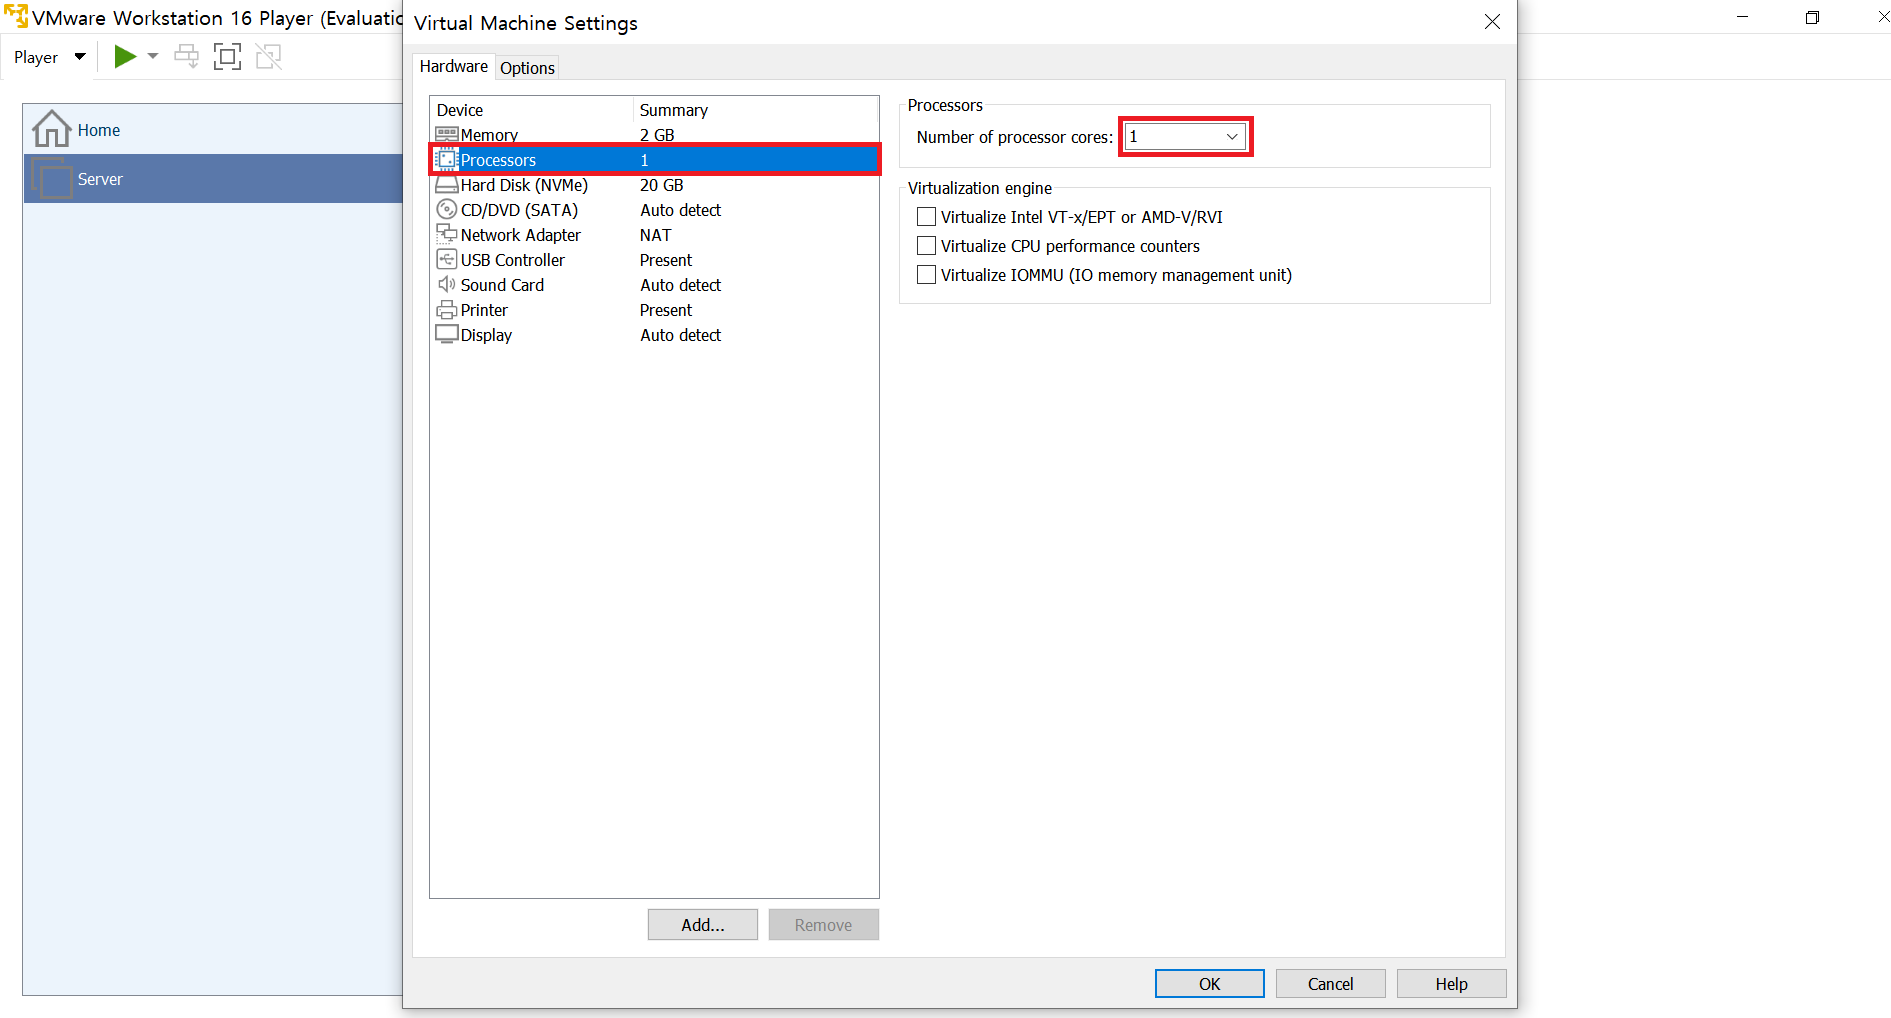Select the Server virtual machine entry
The height and width of the screenshot is (1018, 1891).
(213, 179)
